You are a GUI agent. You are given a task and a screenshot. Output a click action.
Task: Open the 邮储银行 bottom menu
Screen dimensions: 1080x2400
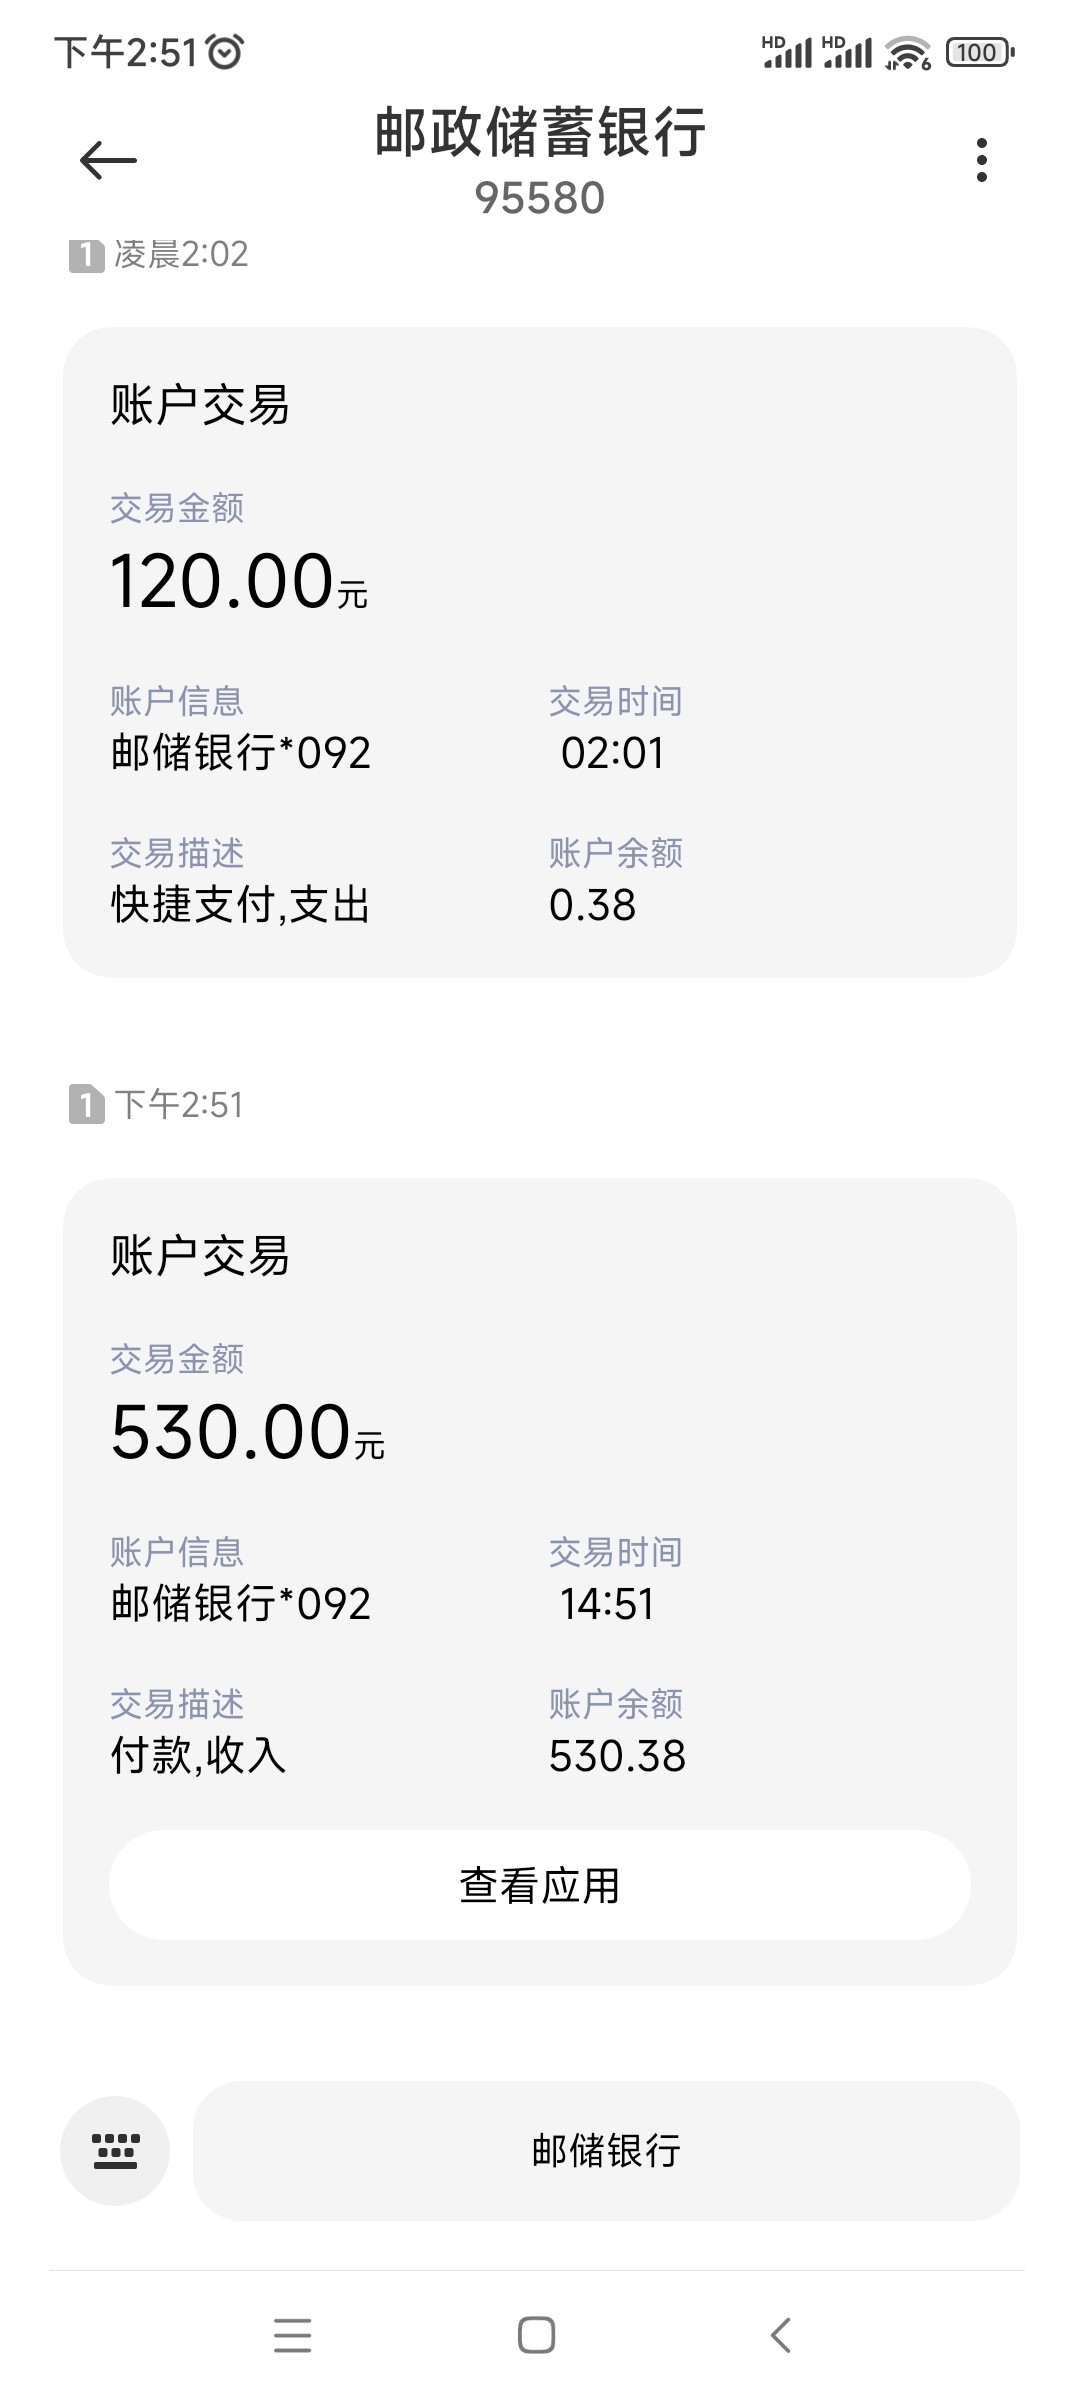606,2150
